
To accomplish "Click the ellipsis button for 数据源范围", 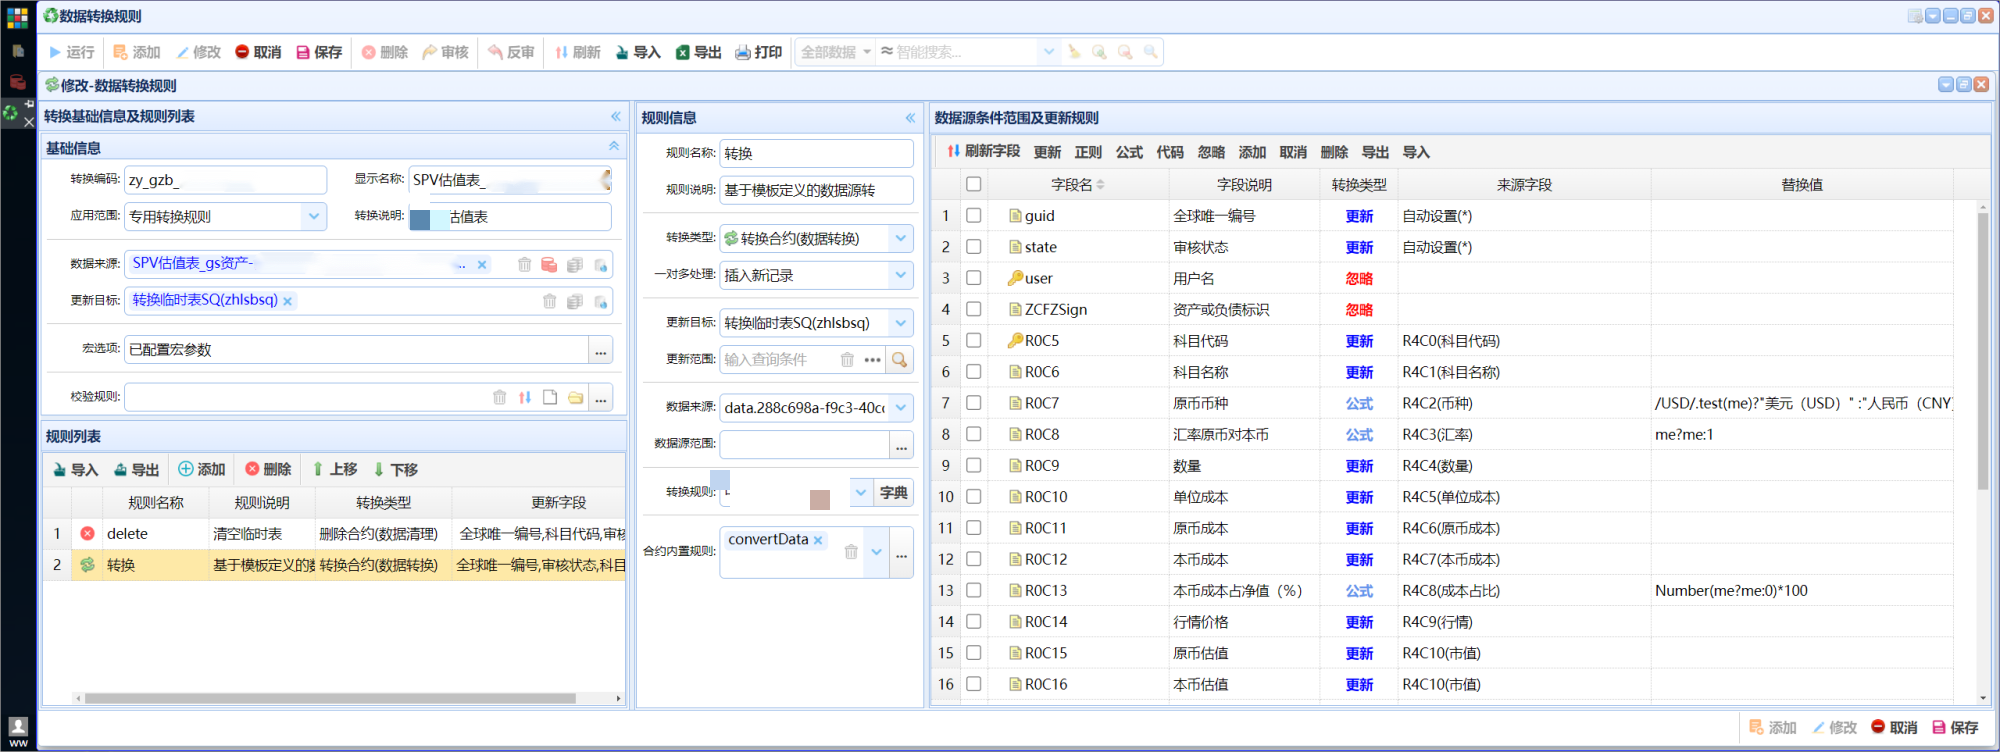I will click(902, 445).
